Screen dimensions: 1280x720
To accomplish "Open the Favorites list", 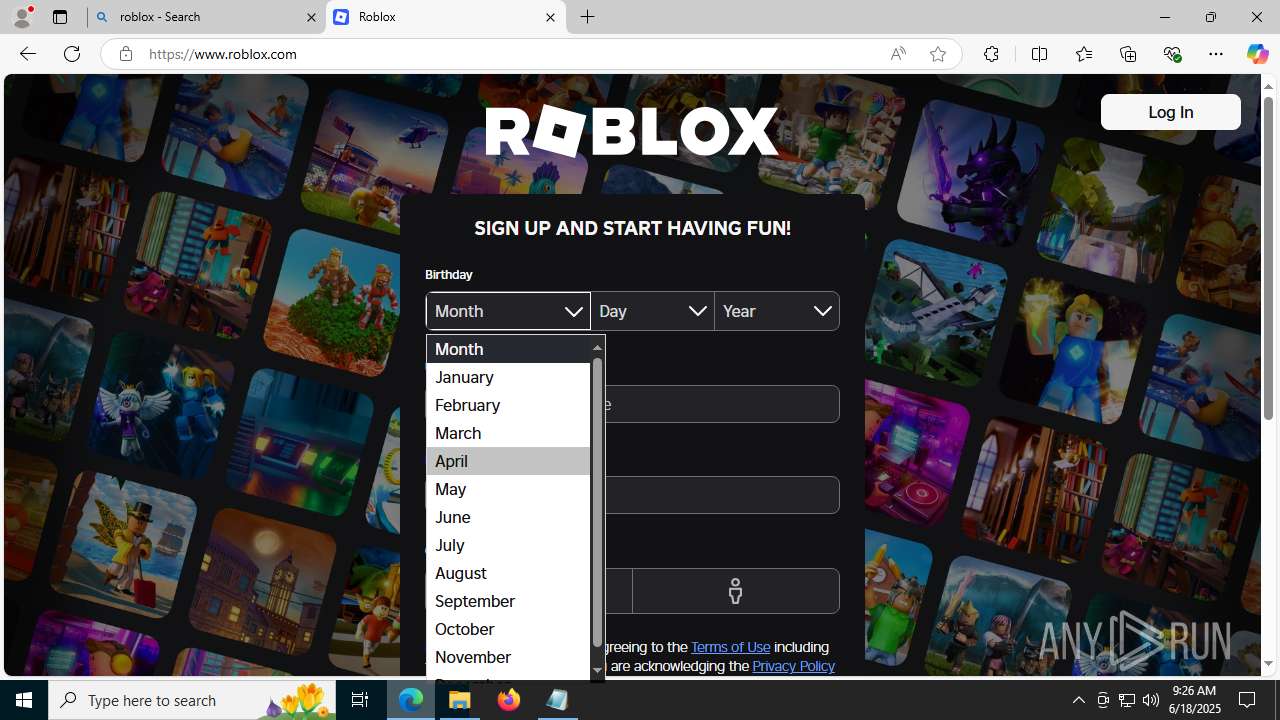I will [x=1083, y=54].
